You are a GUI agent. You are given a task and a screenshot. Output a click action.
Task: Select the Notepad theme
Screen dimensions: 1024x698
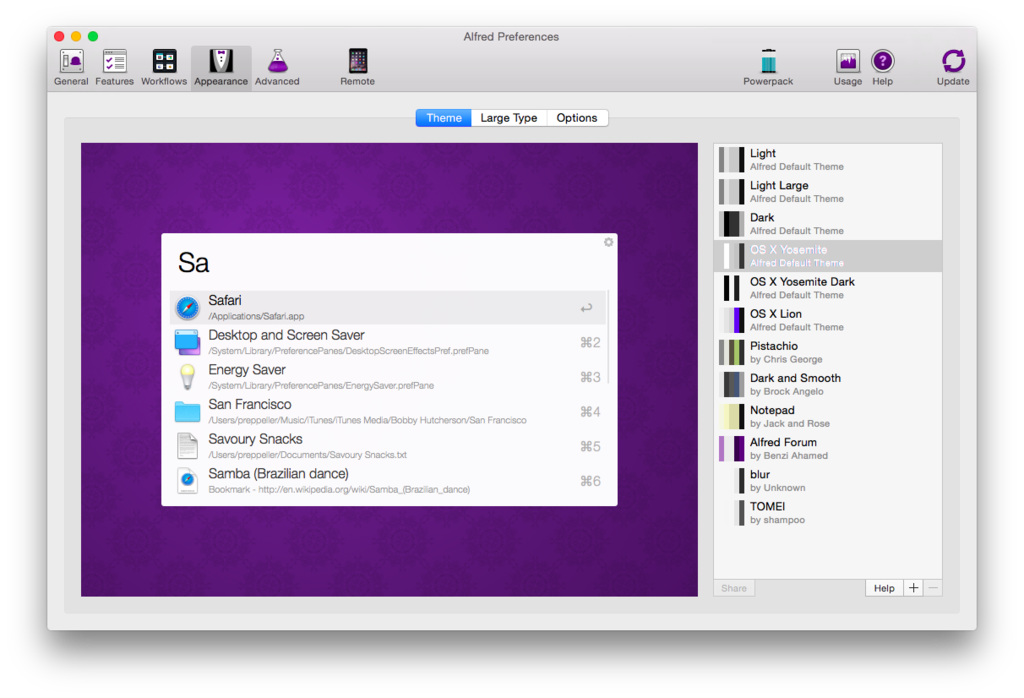pos(828,416)
